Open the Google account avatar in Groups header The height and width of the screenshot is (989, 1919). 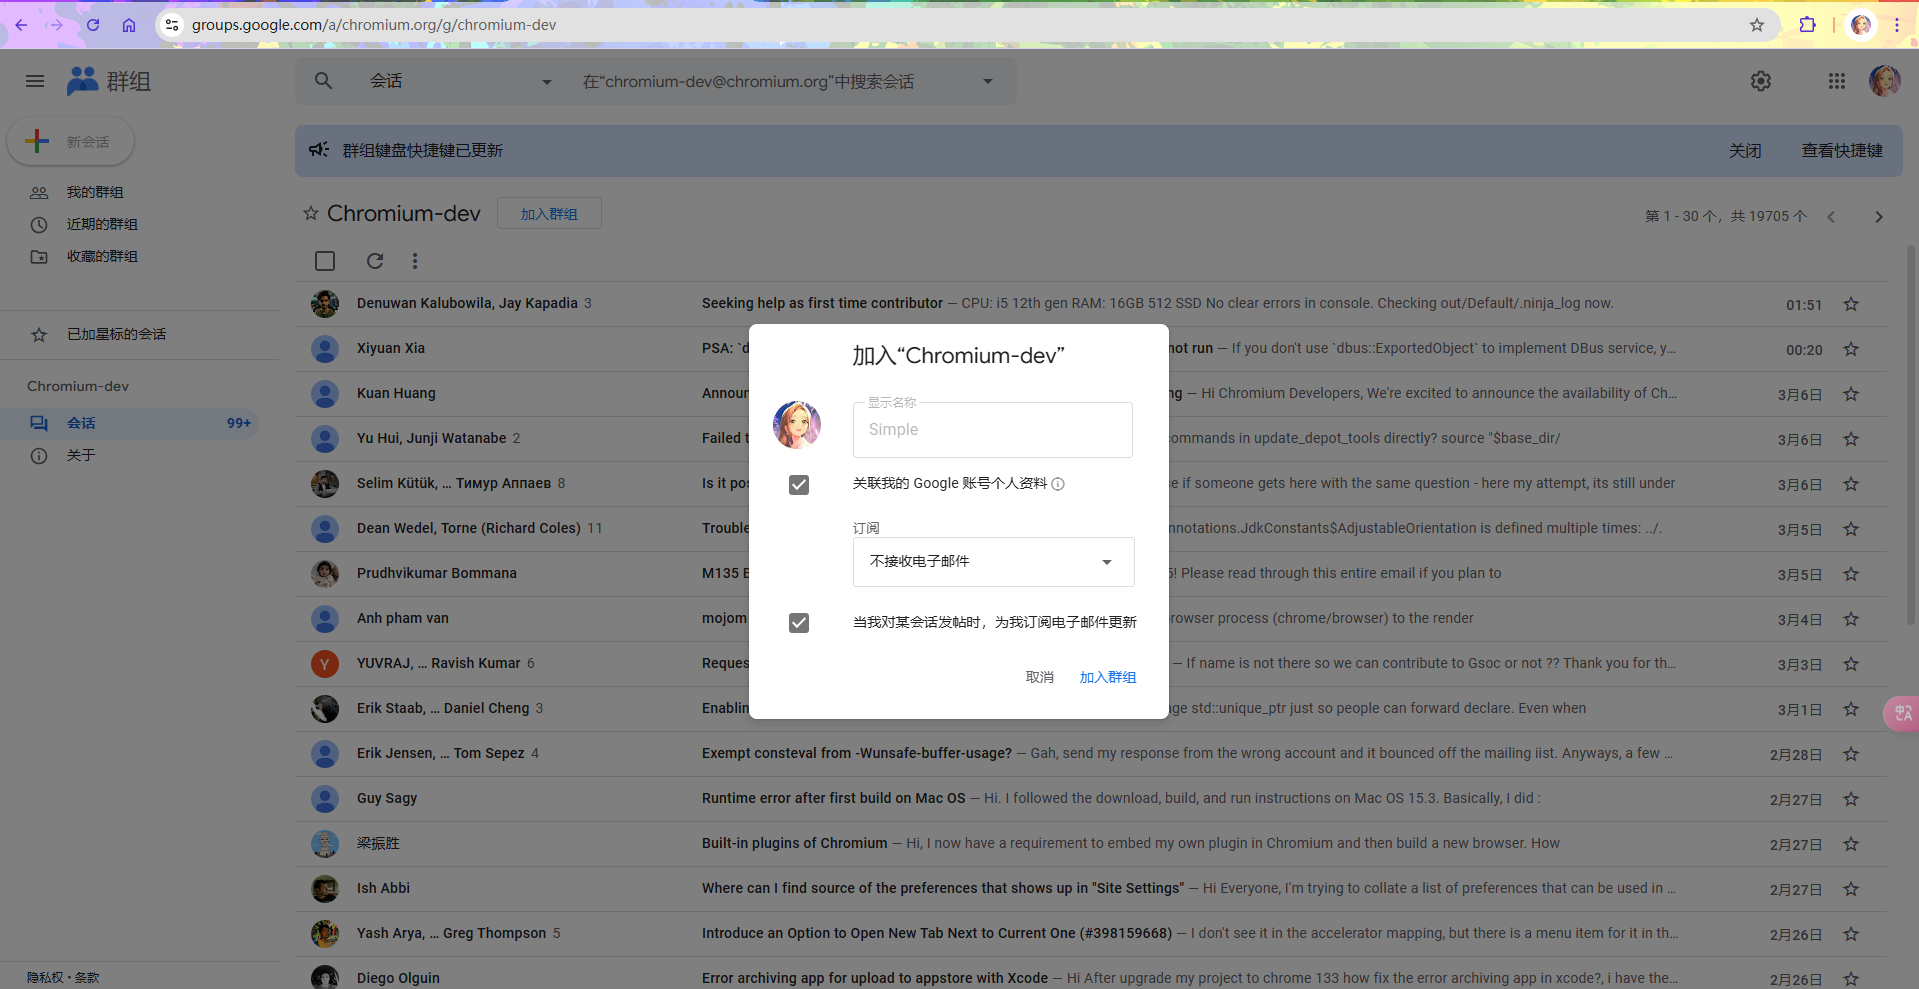point(1885,81)
